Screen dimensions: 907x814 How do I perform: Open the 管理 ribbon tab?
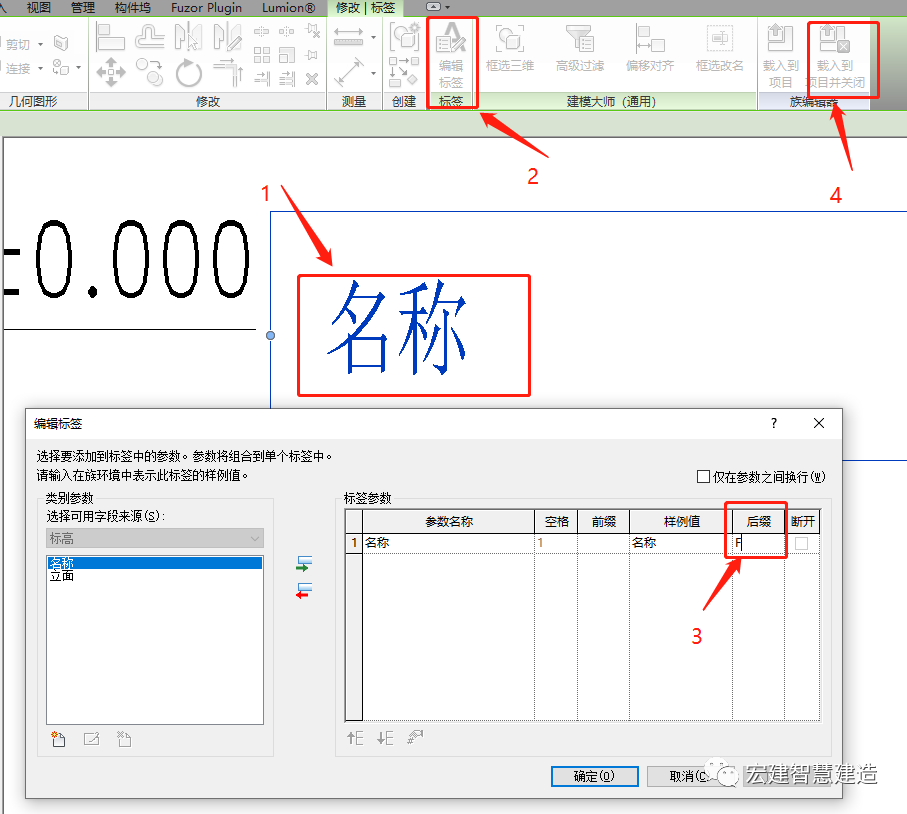(83, 8)
